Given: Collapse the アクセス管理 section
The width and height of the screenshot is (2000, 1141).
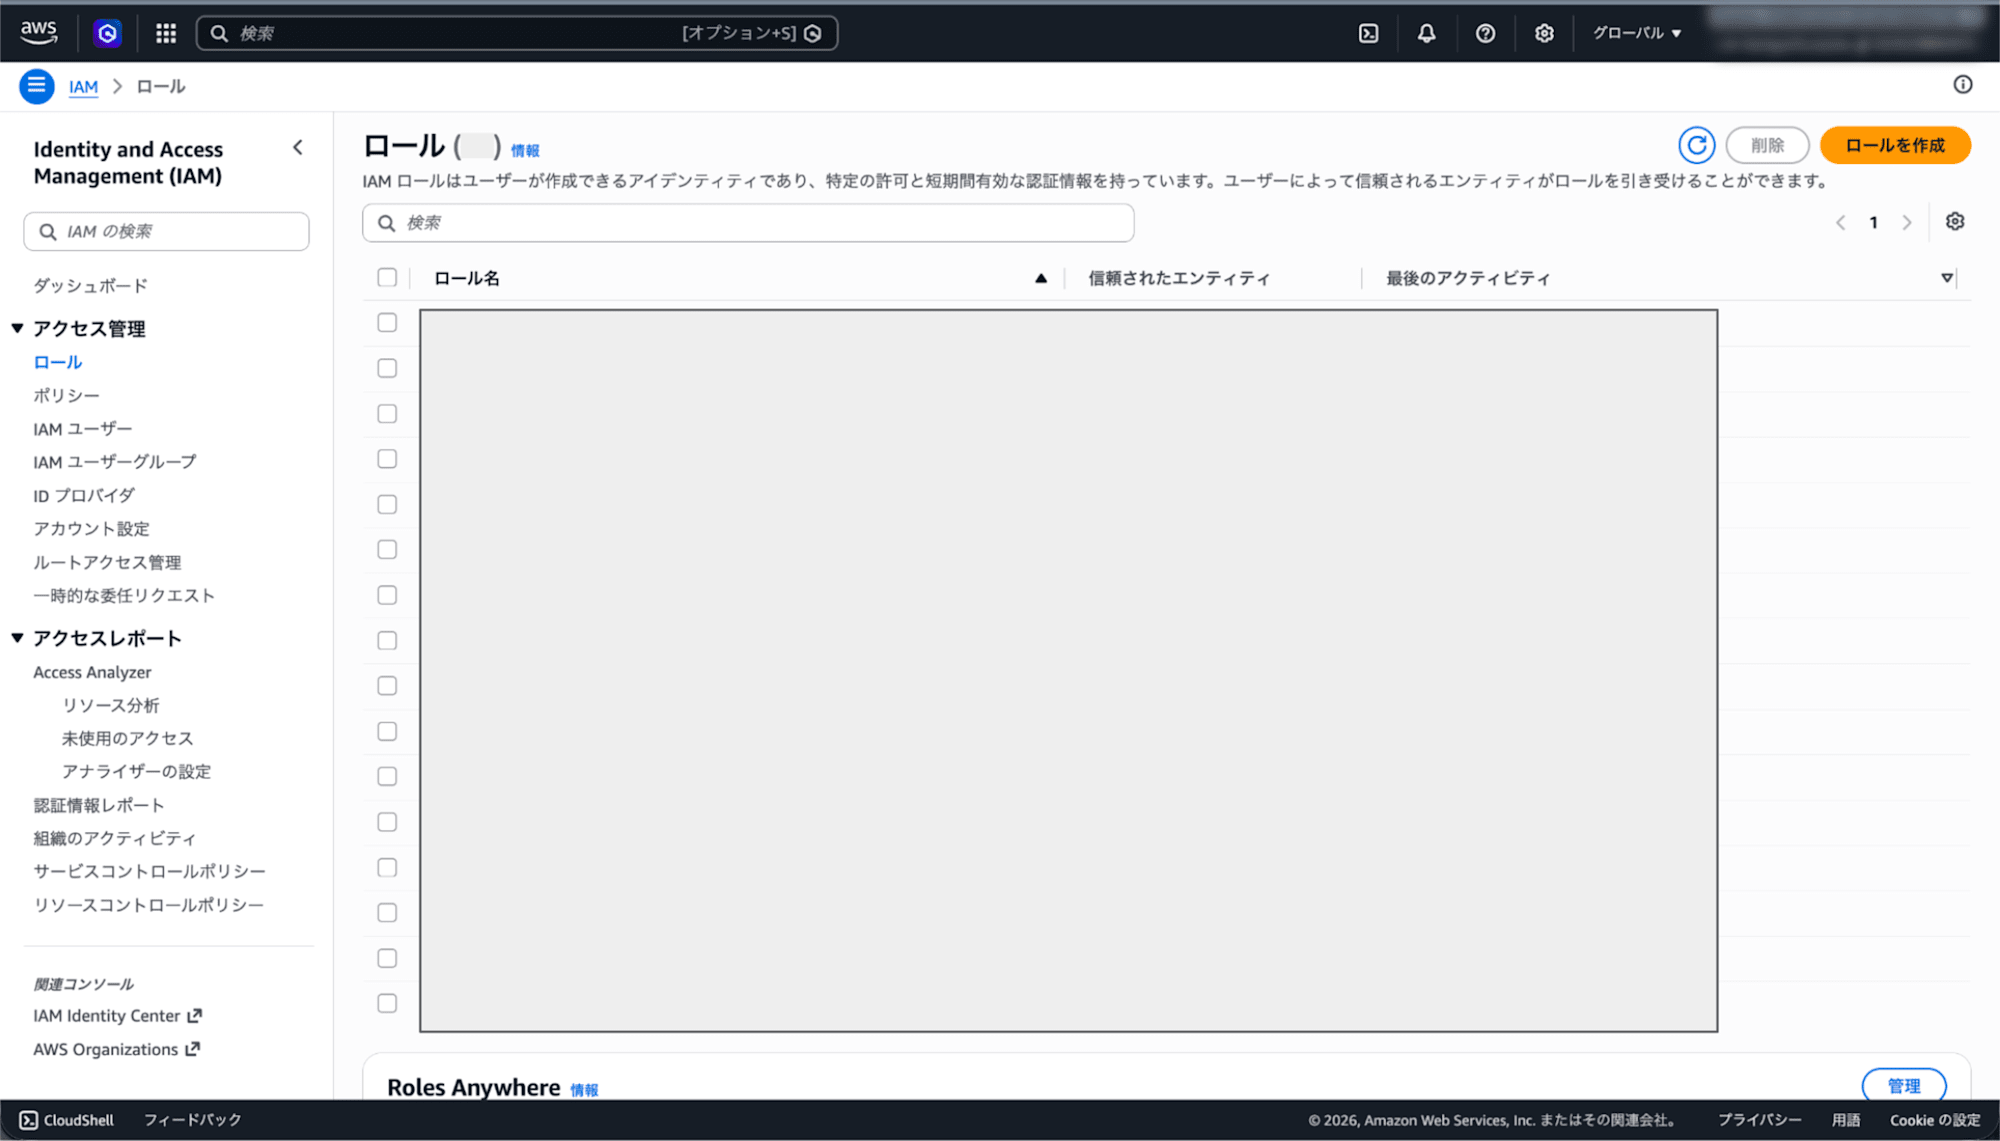Looking at the screenshot, I should [x=17, y=328].
